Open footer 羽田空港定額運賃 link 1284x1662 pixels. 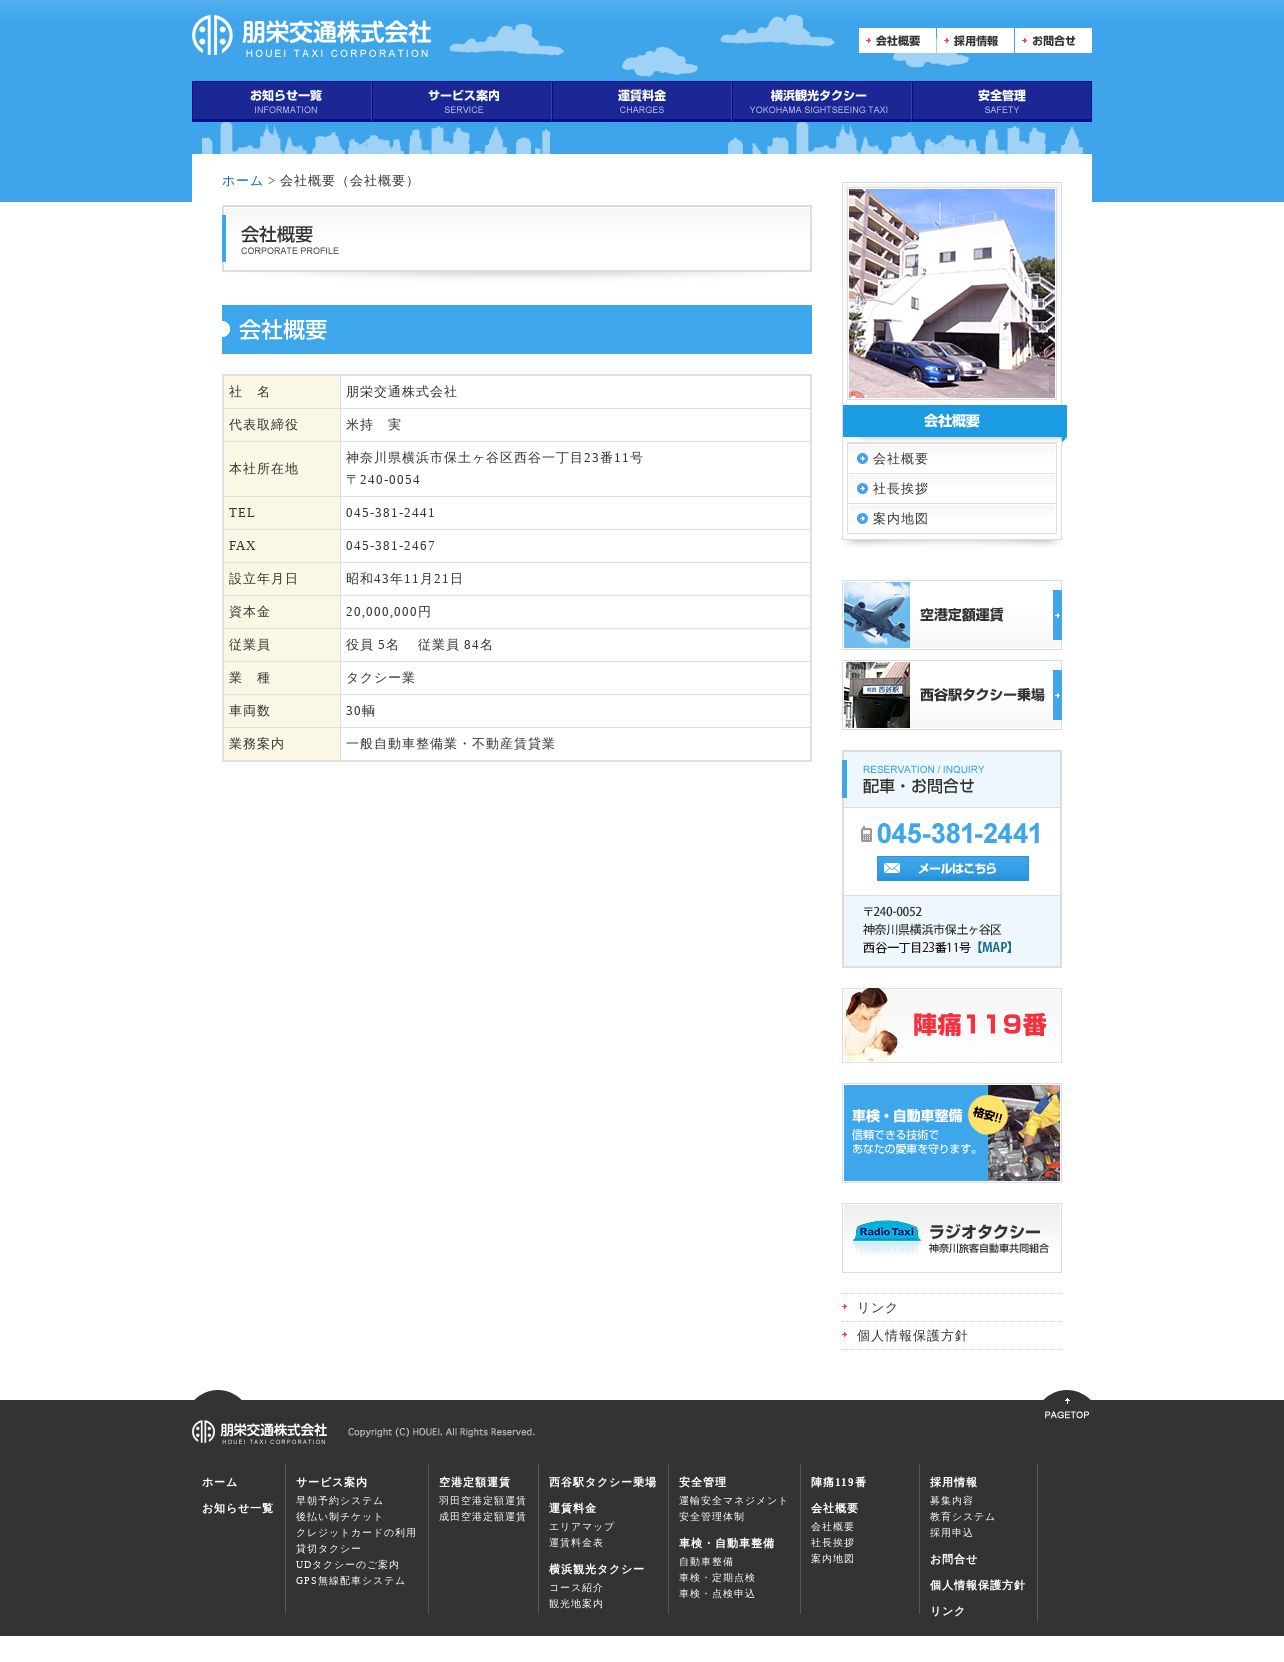click(483, 1501)
